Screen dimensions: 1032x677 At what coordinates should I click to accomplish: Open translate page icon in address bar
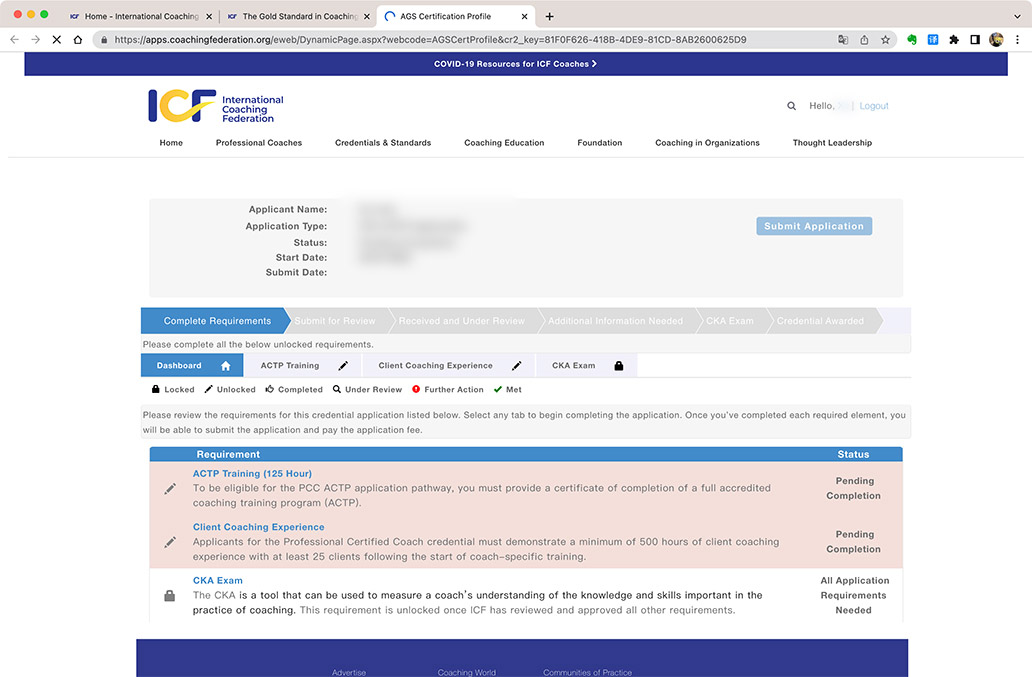(x=843, y=40)
